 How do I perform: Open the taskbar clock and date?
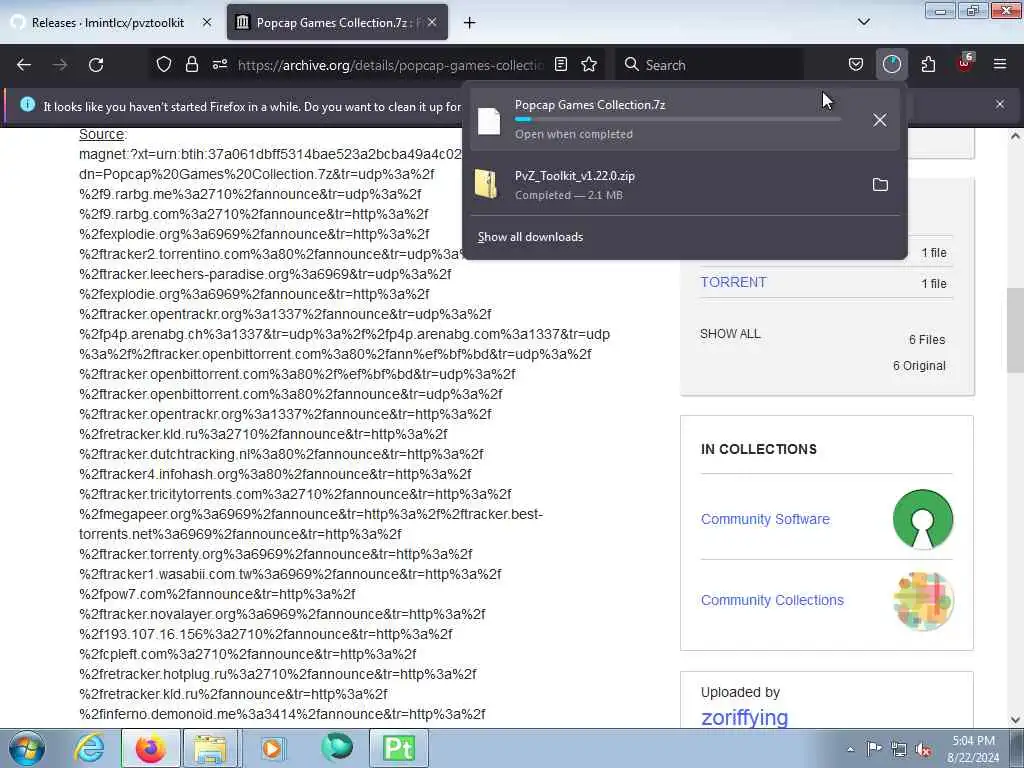click(973, 749)
